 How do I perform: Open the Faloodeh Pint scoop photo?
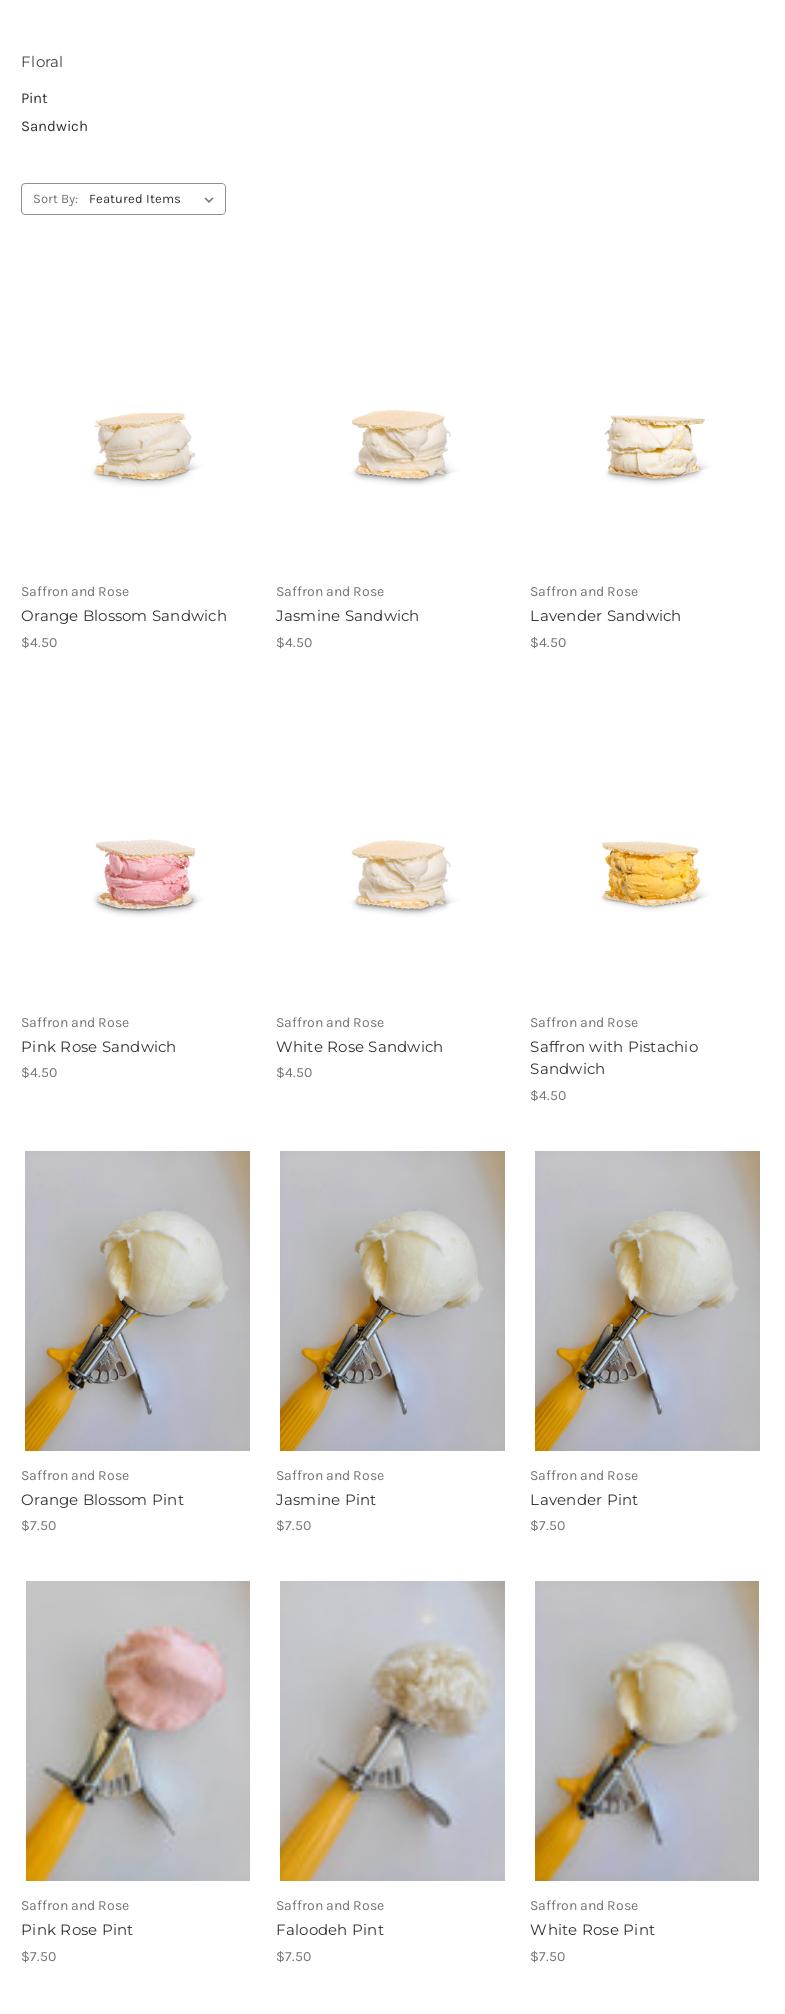(392, 1731)
